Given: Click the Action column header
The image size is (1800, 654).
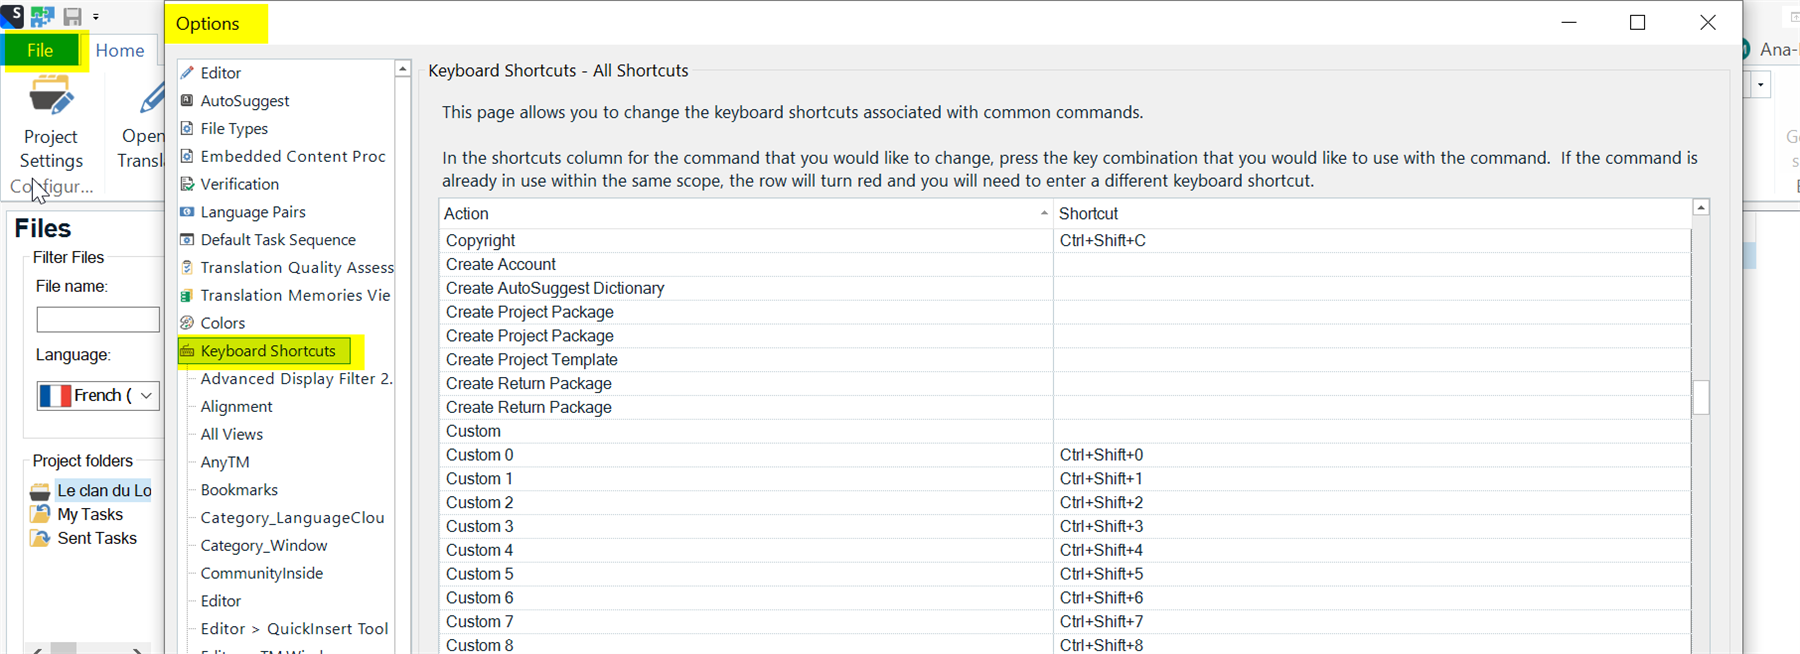Looking at the screenshot, I should 746,213.
